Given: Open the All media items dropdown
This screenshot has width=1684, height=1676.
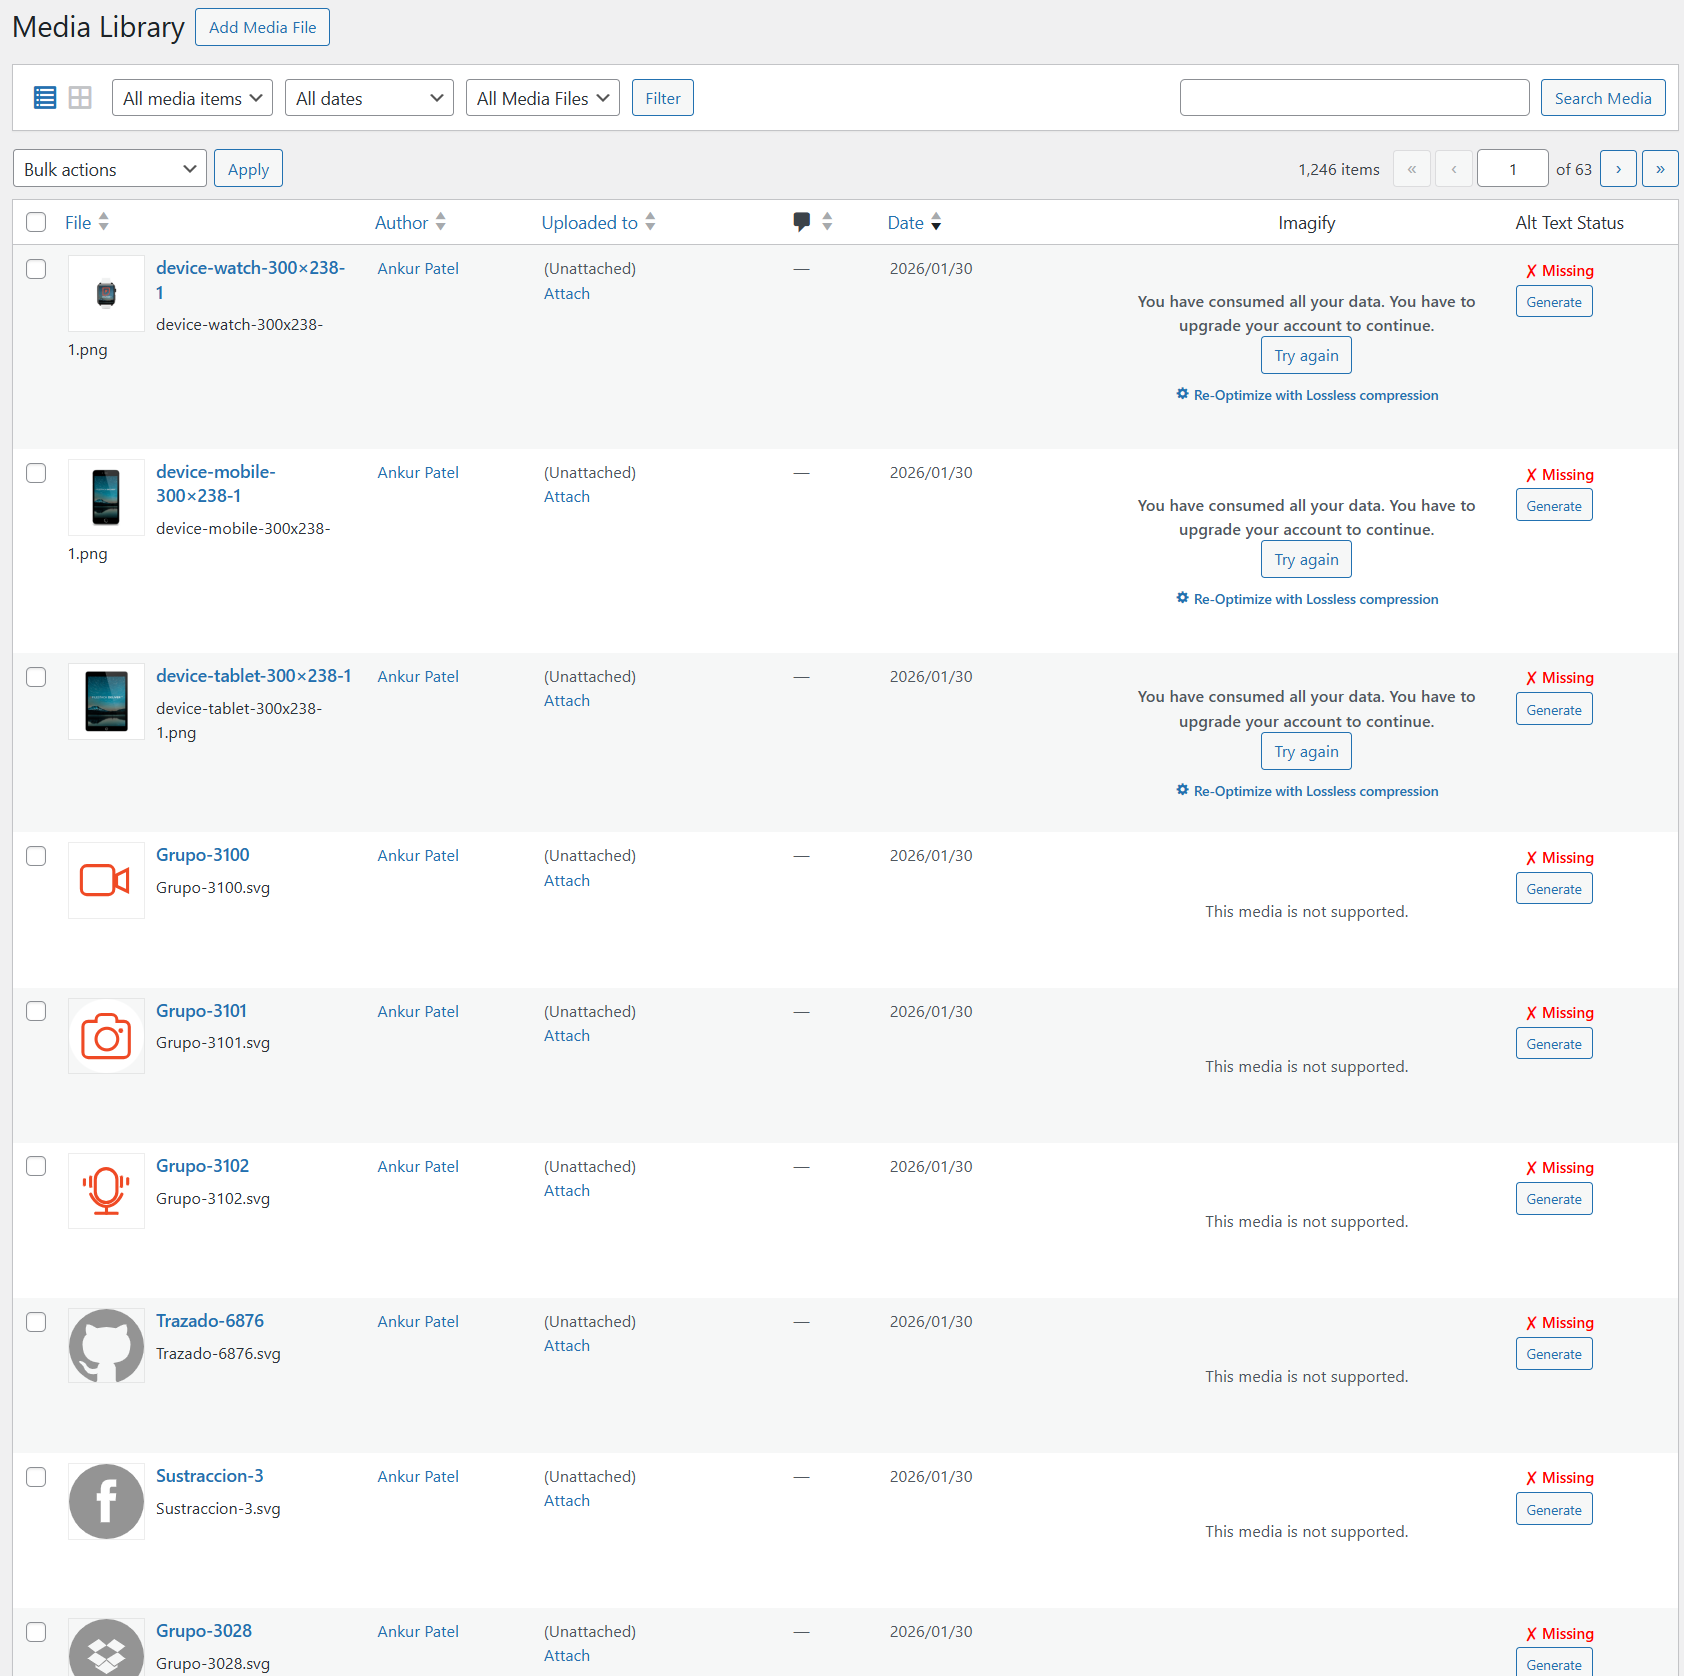Looking at the screenshot, I should pyautogui.click(x=192, y=98).
